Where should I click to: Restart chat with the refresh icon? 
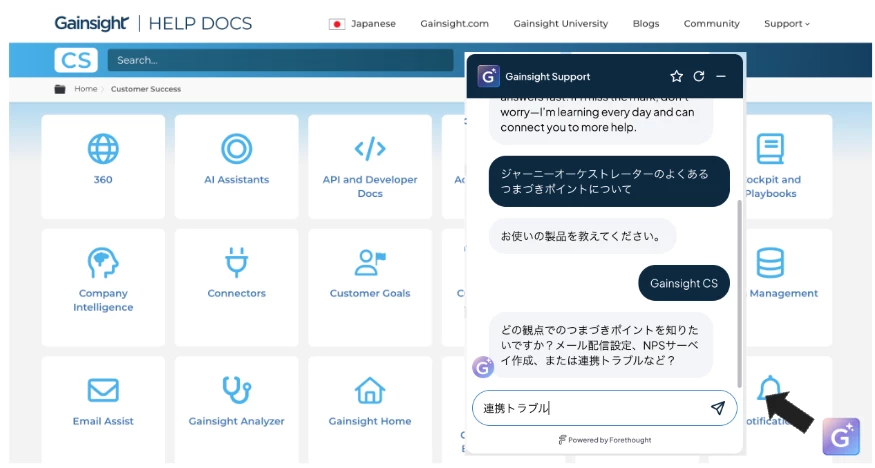(699, 76)
